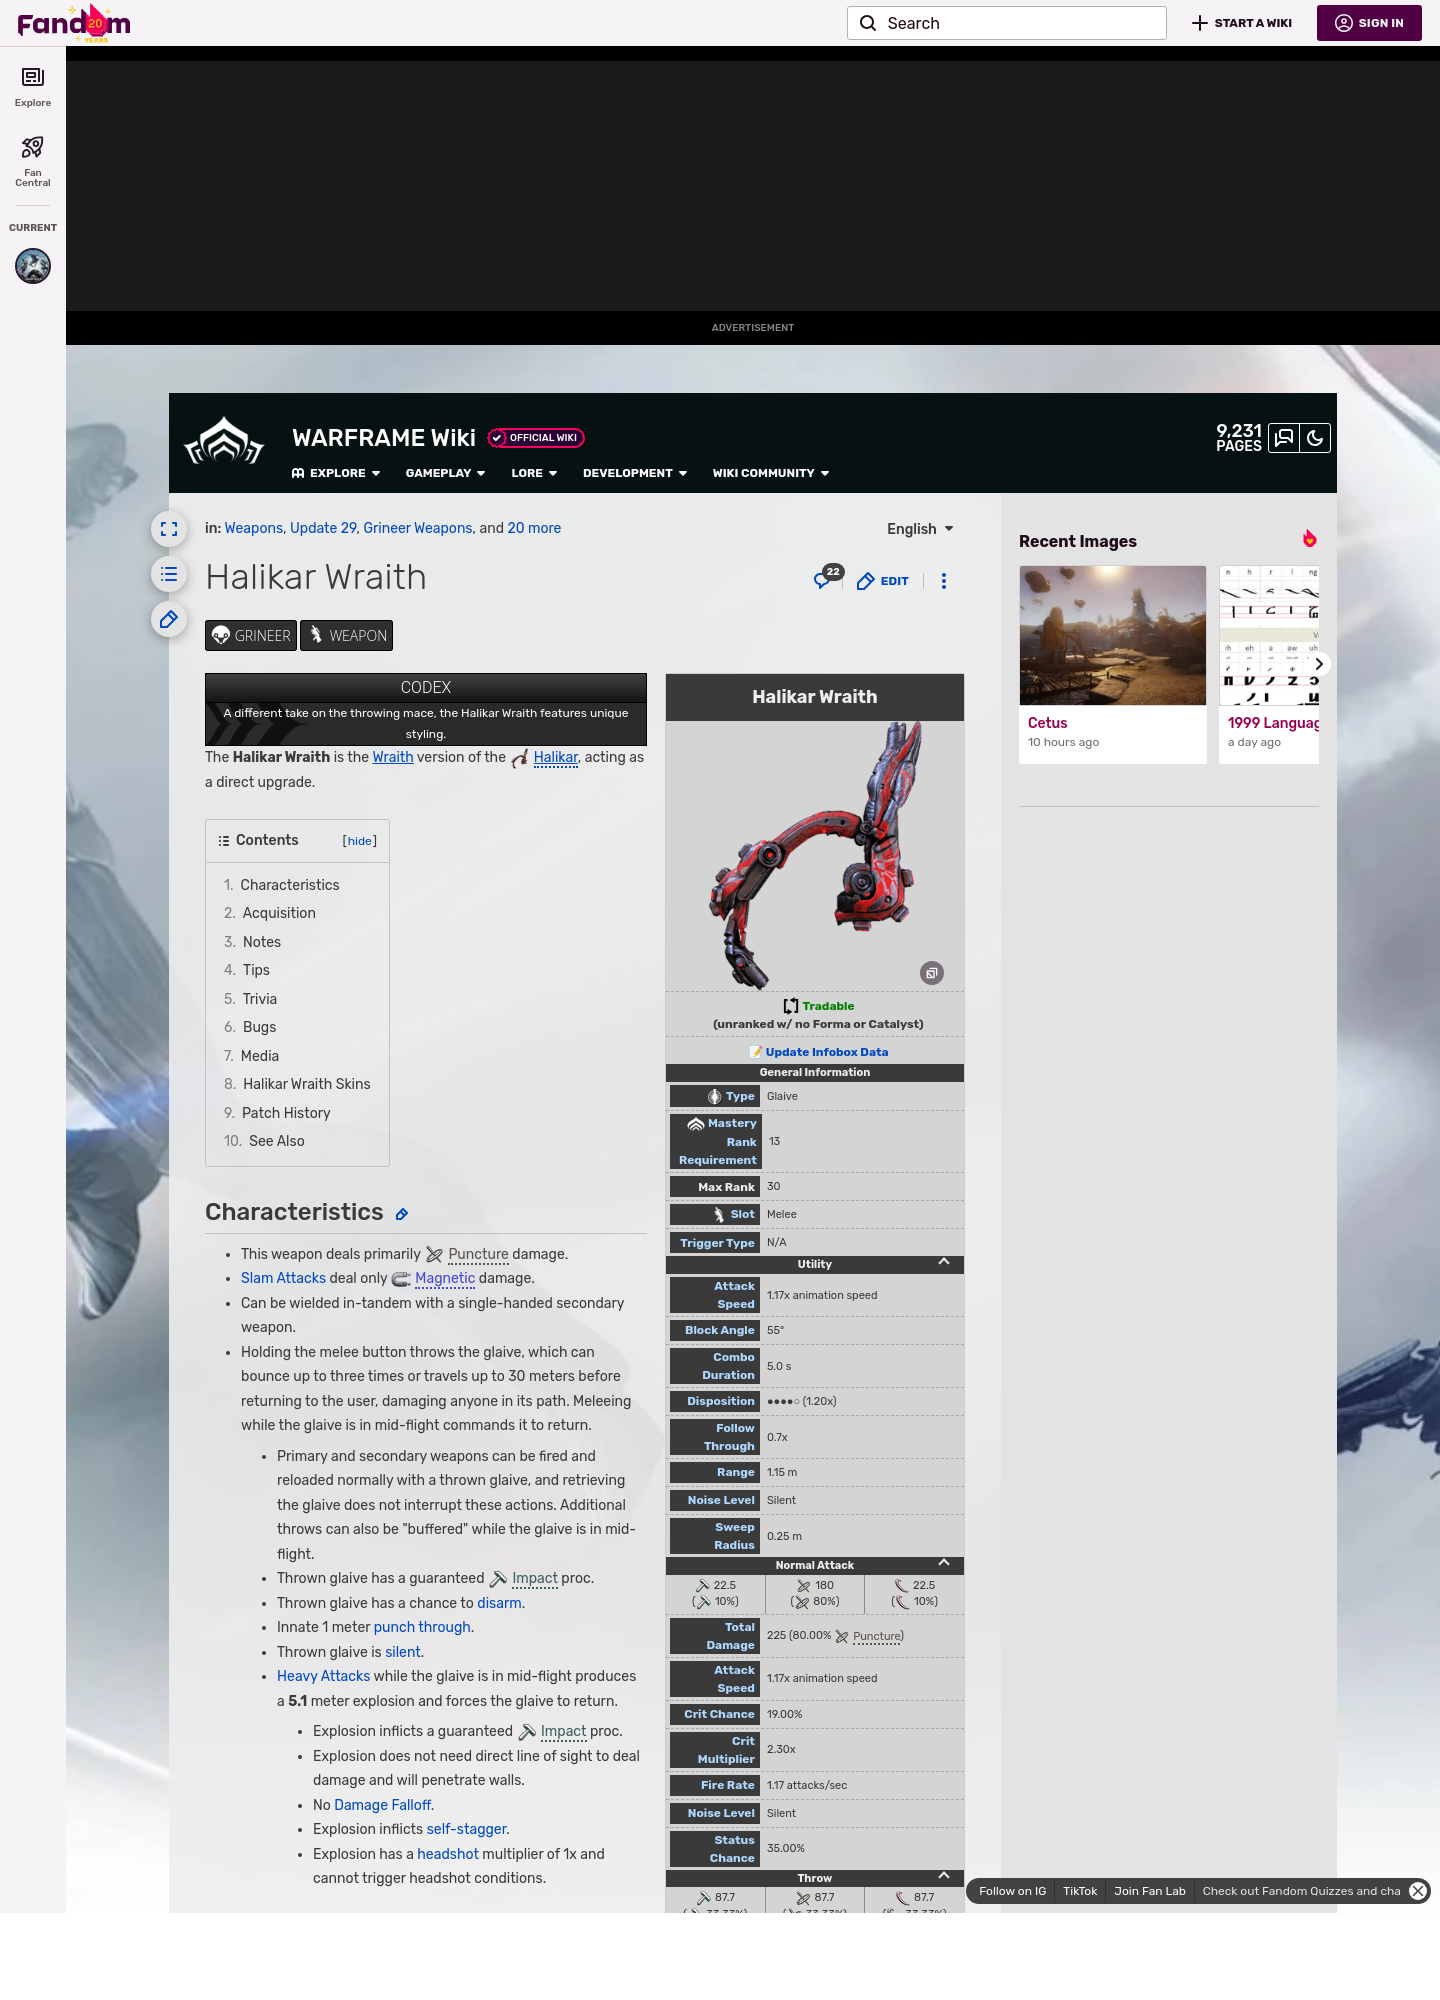The image size is (1440, 2000).
Task: Open the English language dropdown
Action: click(x=920, y=529)
